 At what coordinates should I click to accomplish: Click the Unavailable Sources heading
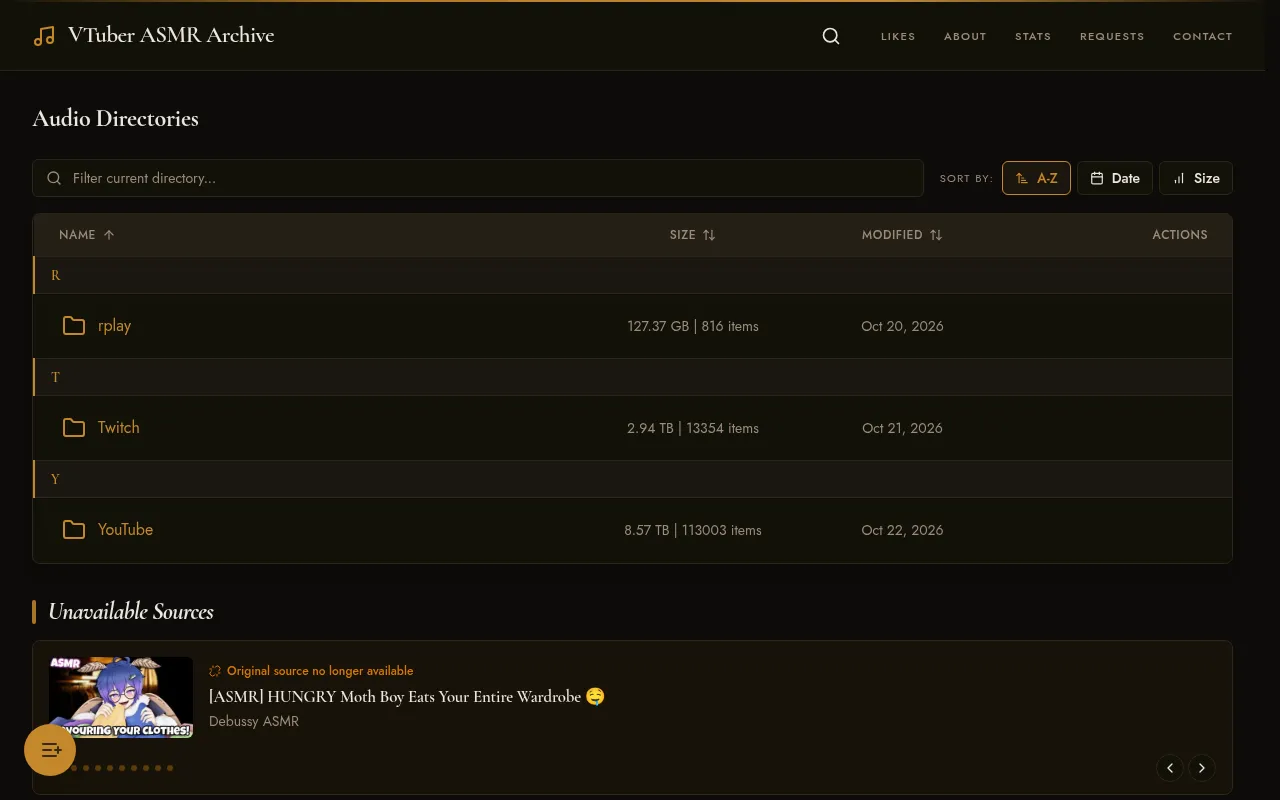(x=131, y=612)
